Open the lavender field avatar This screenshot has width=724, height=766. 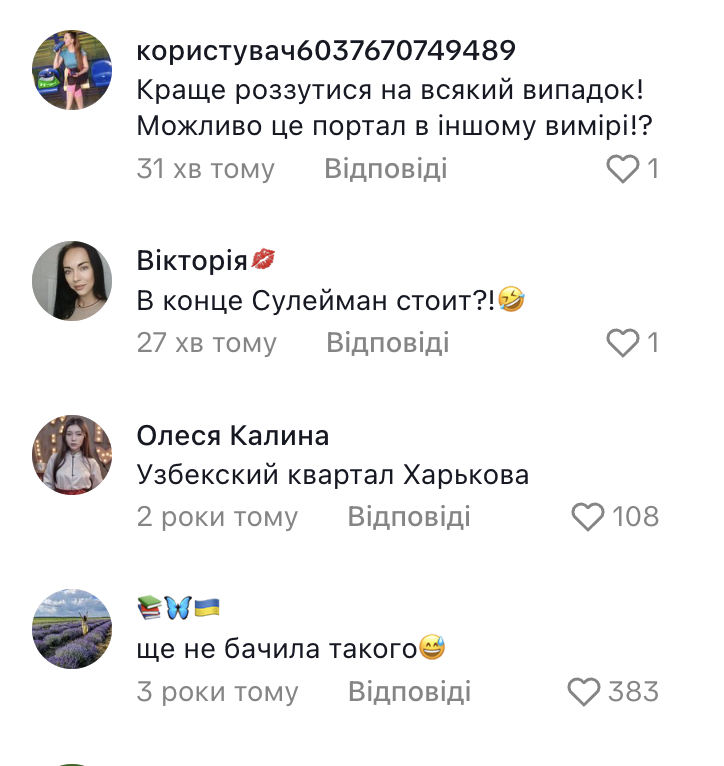[72, 629]
